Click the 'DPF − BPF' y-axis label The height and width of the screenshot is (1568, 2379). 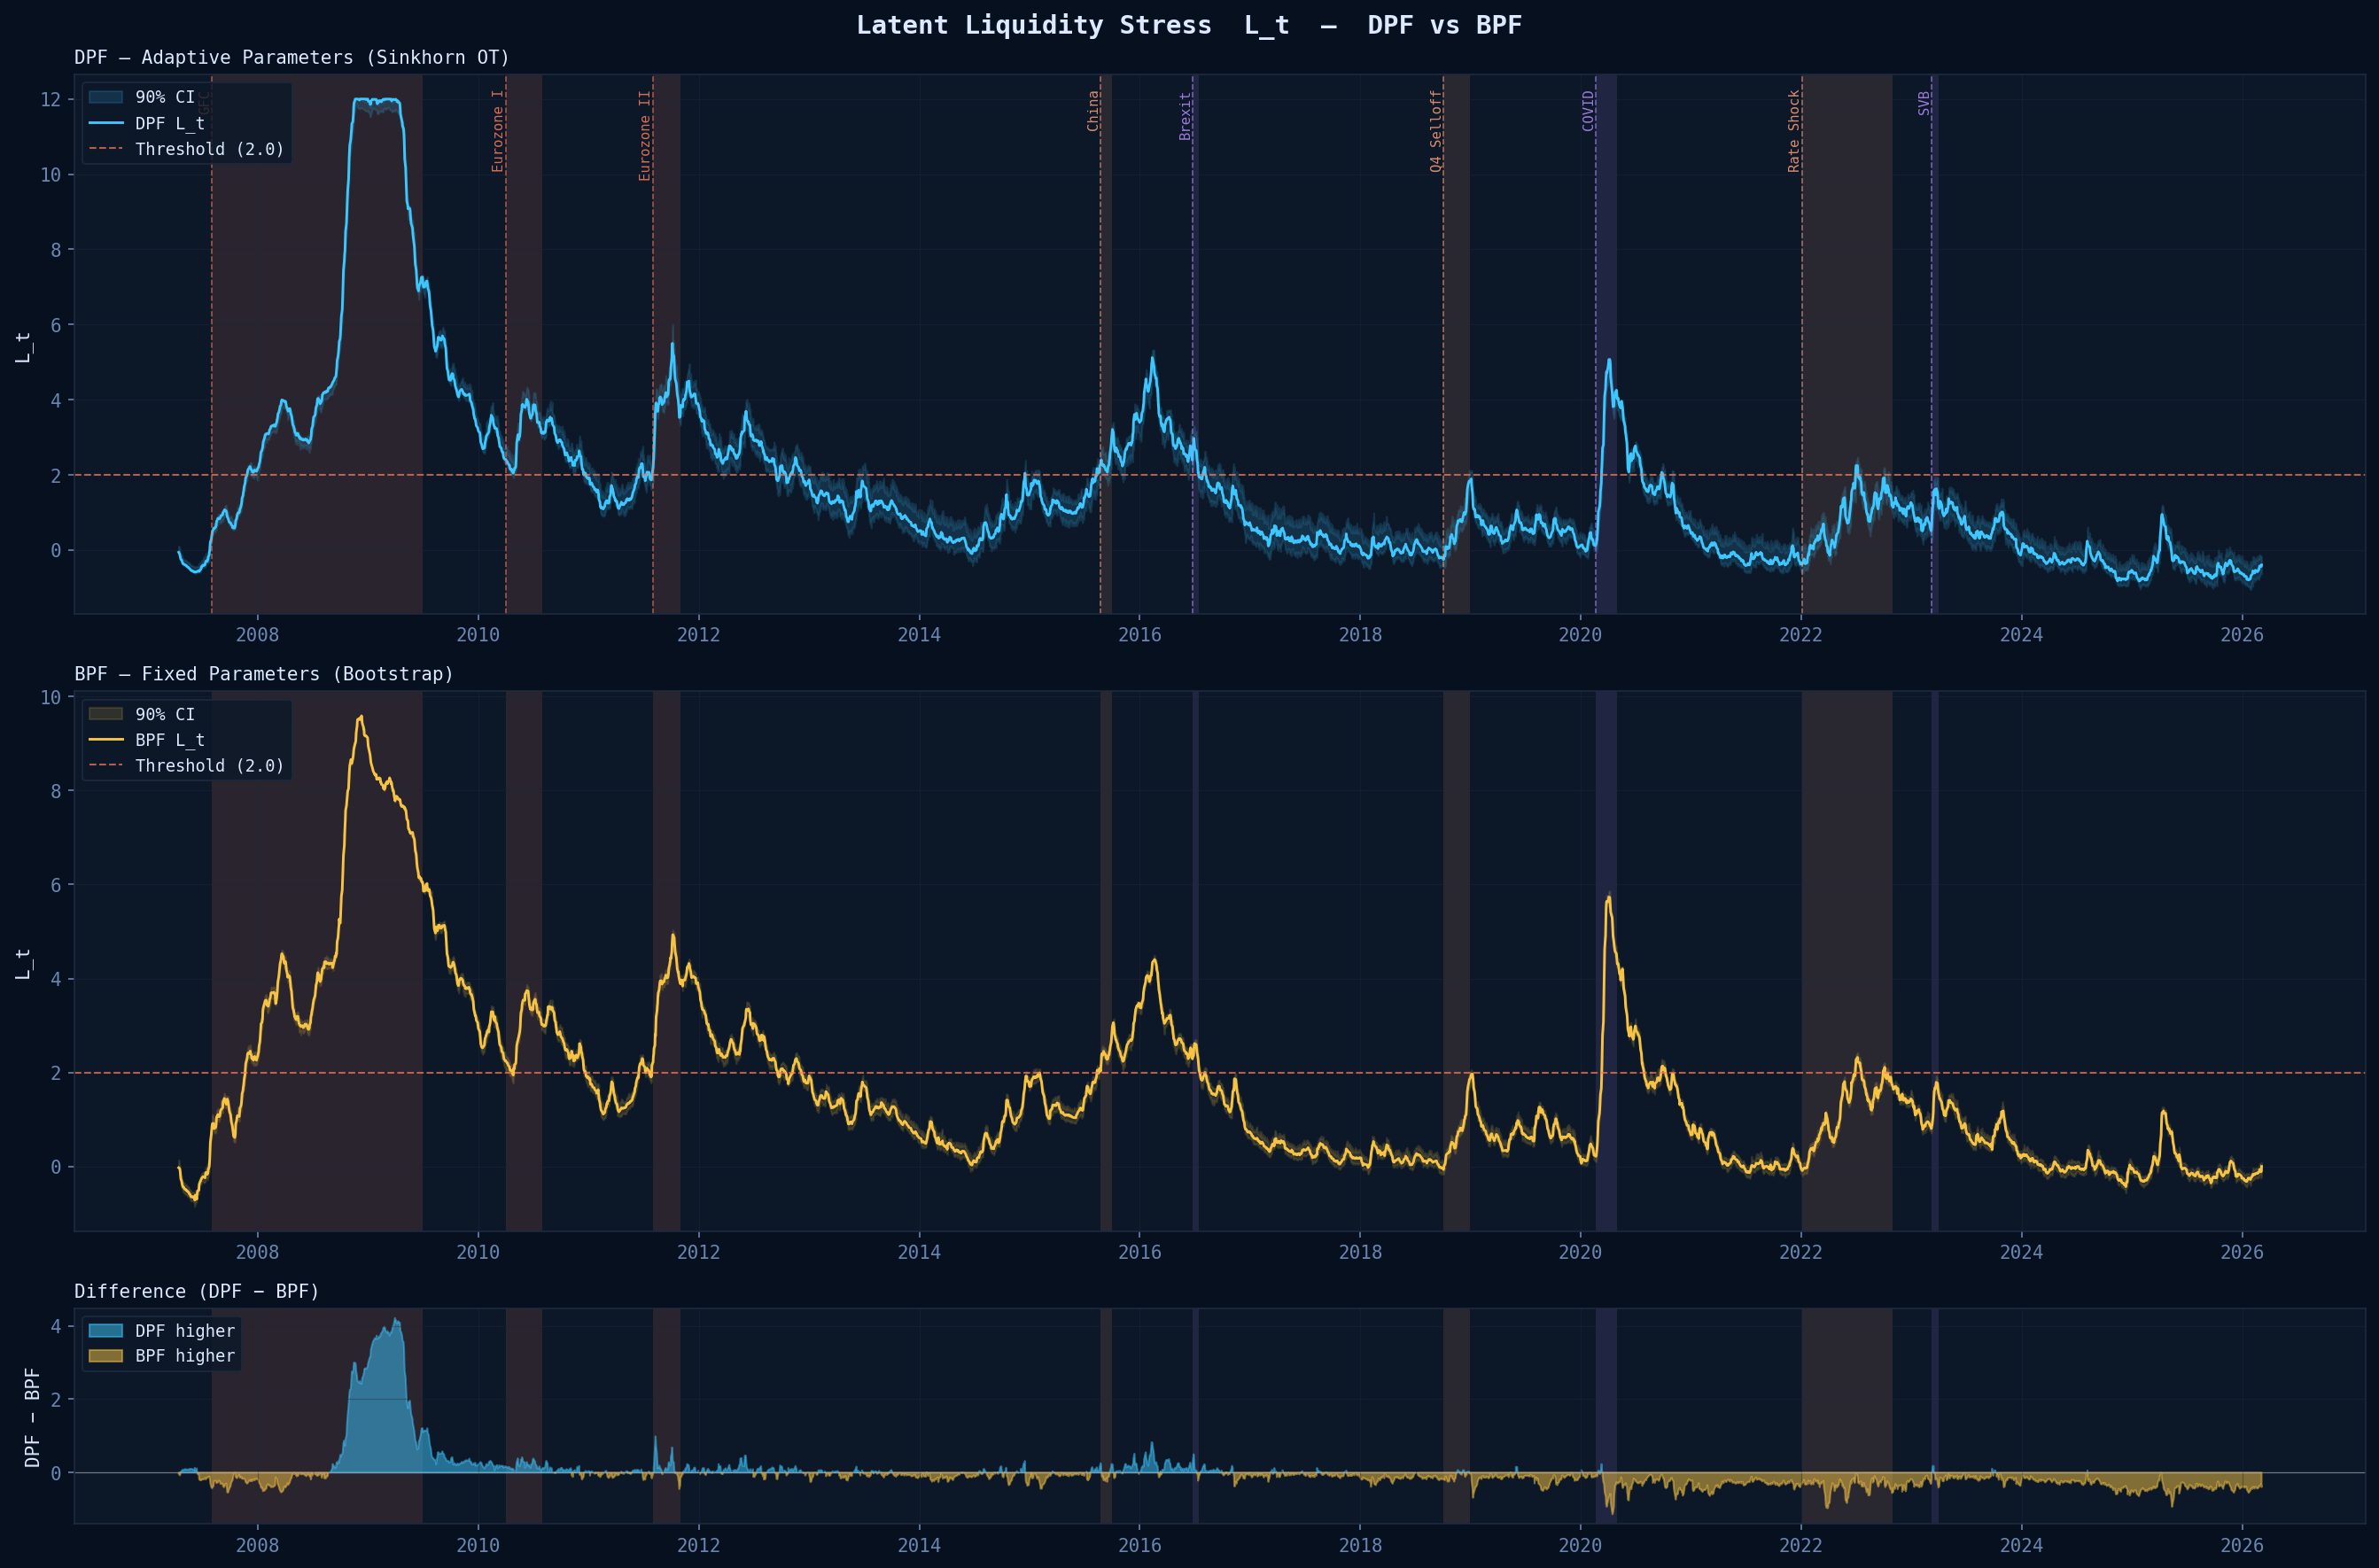coord(32,1417)
